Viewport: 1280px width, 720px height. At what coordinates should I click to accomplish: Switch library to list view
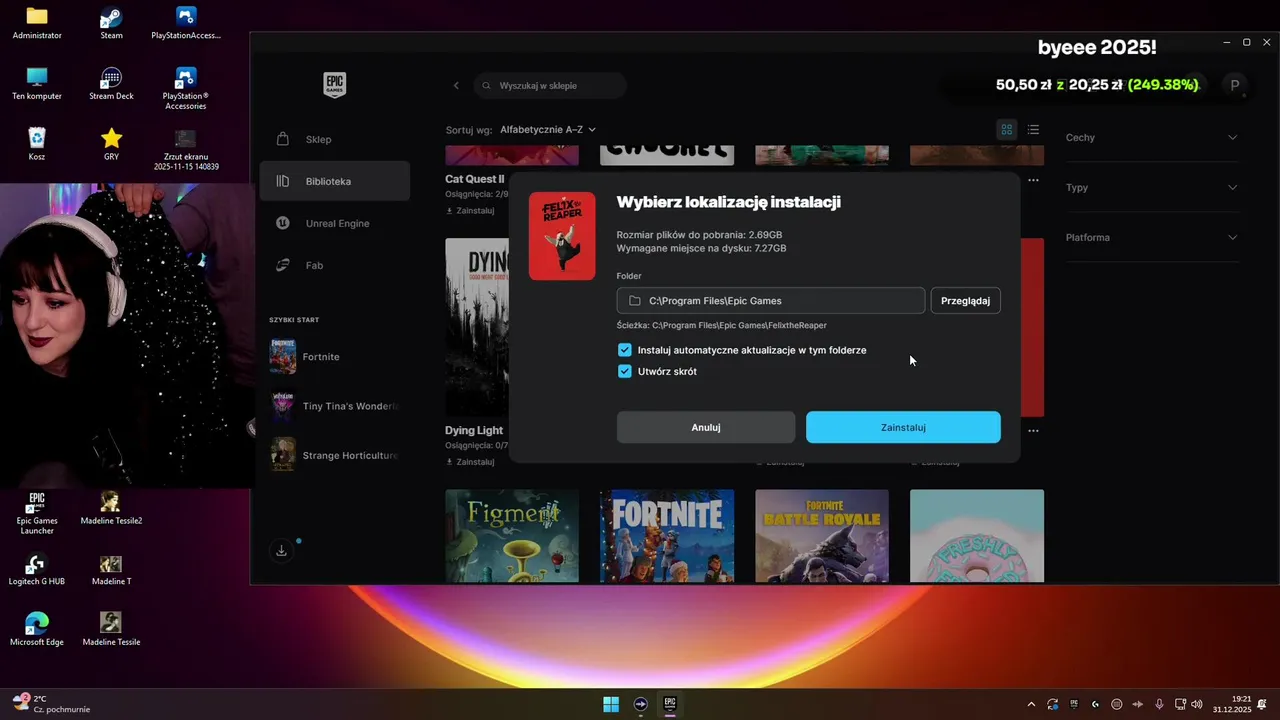coord(1033,130)
